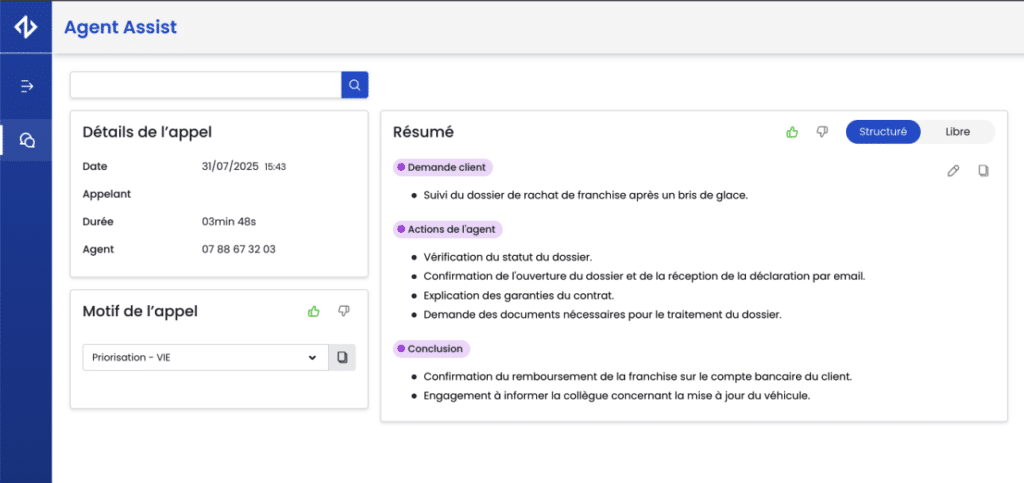Select the Actions de l'agent tag
Viewport: 1024px width, 483px height.
(448, 229)
